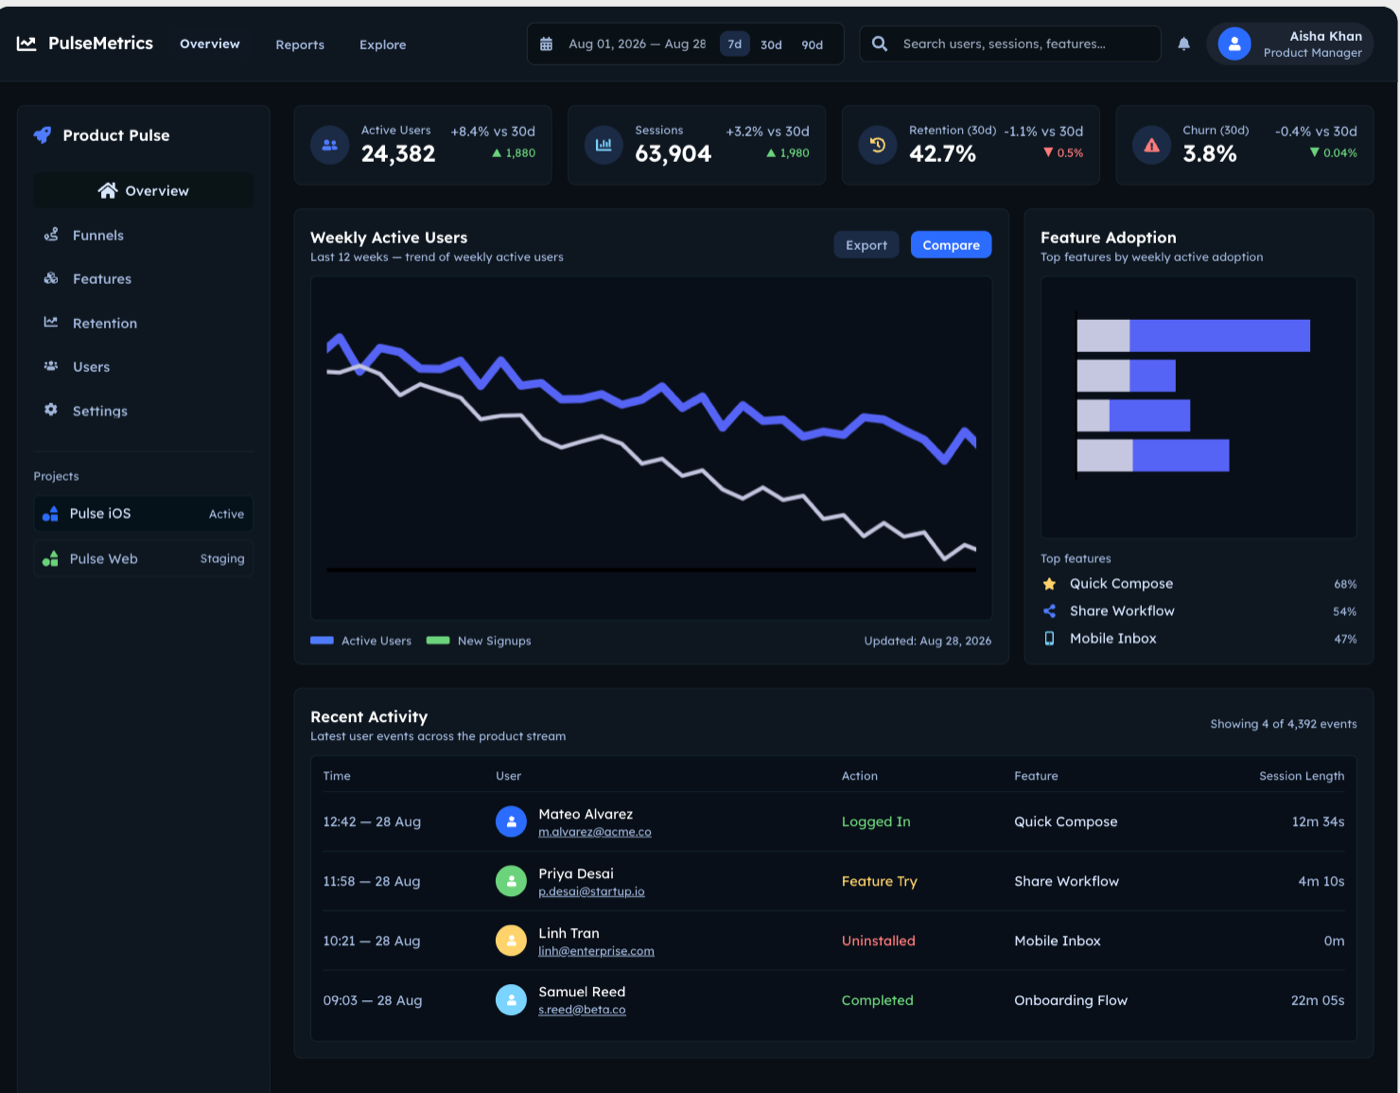Click the Mobile Inbox phone icon
This screenshot has width=1400, height=1093.
pos(1049,638)
